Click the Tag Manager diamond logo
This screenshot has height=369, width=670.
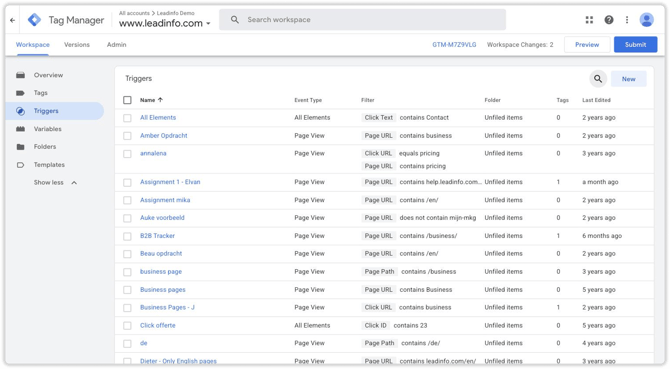pyautogui.click(x=34, y=20)
